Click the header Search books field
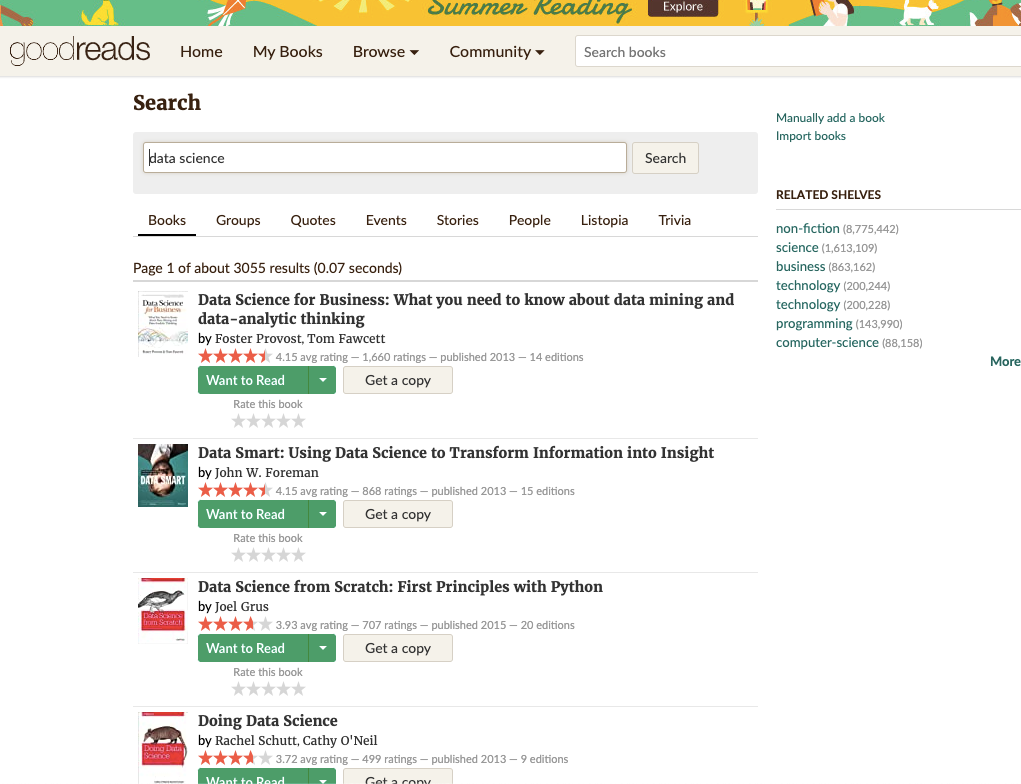The image size is (1021, 784). [x=798, y=51]
